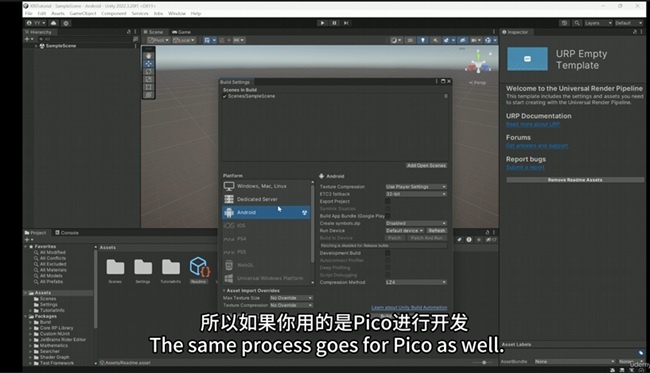Screen dimensions: 650x373
Task: Toggle Build App Bundle (Google Play) checkbox
Action: point(388,216)
